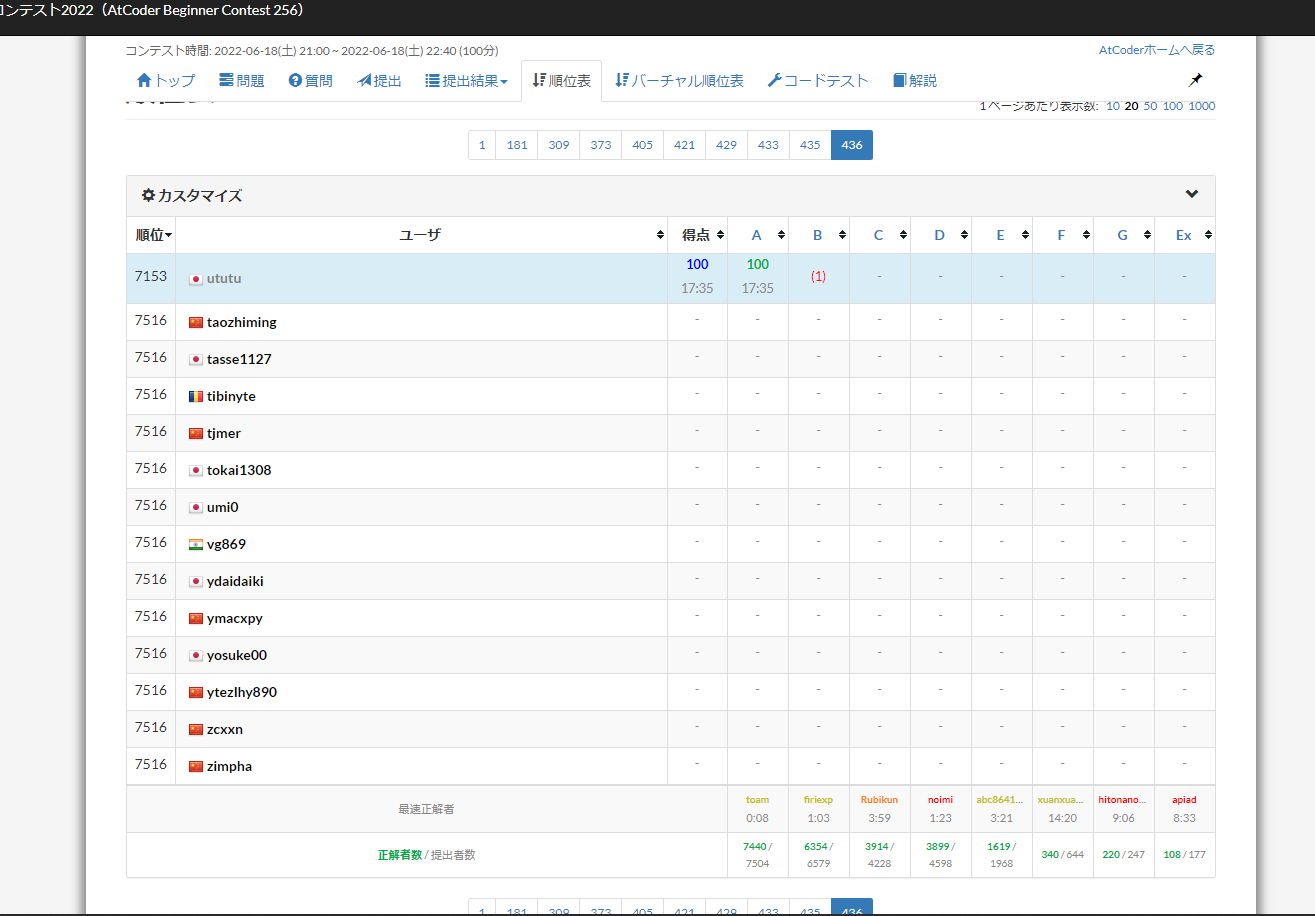Click sort arrows on ユーザ column header
The height and width of the screenshot is (916, 1315).
[x=660, y=236]
